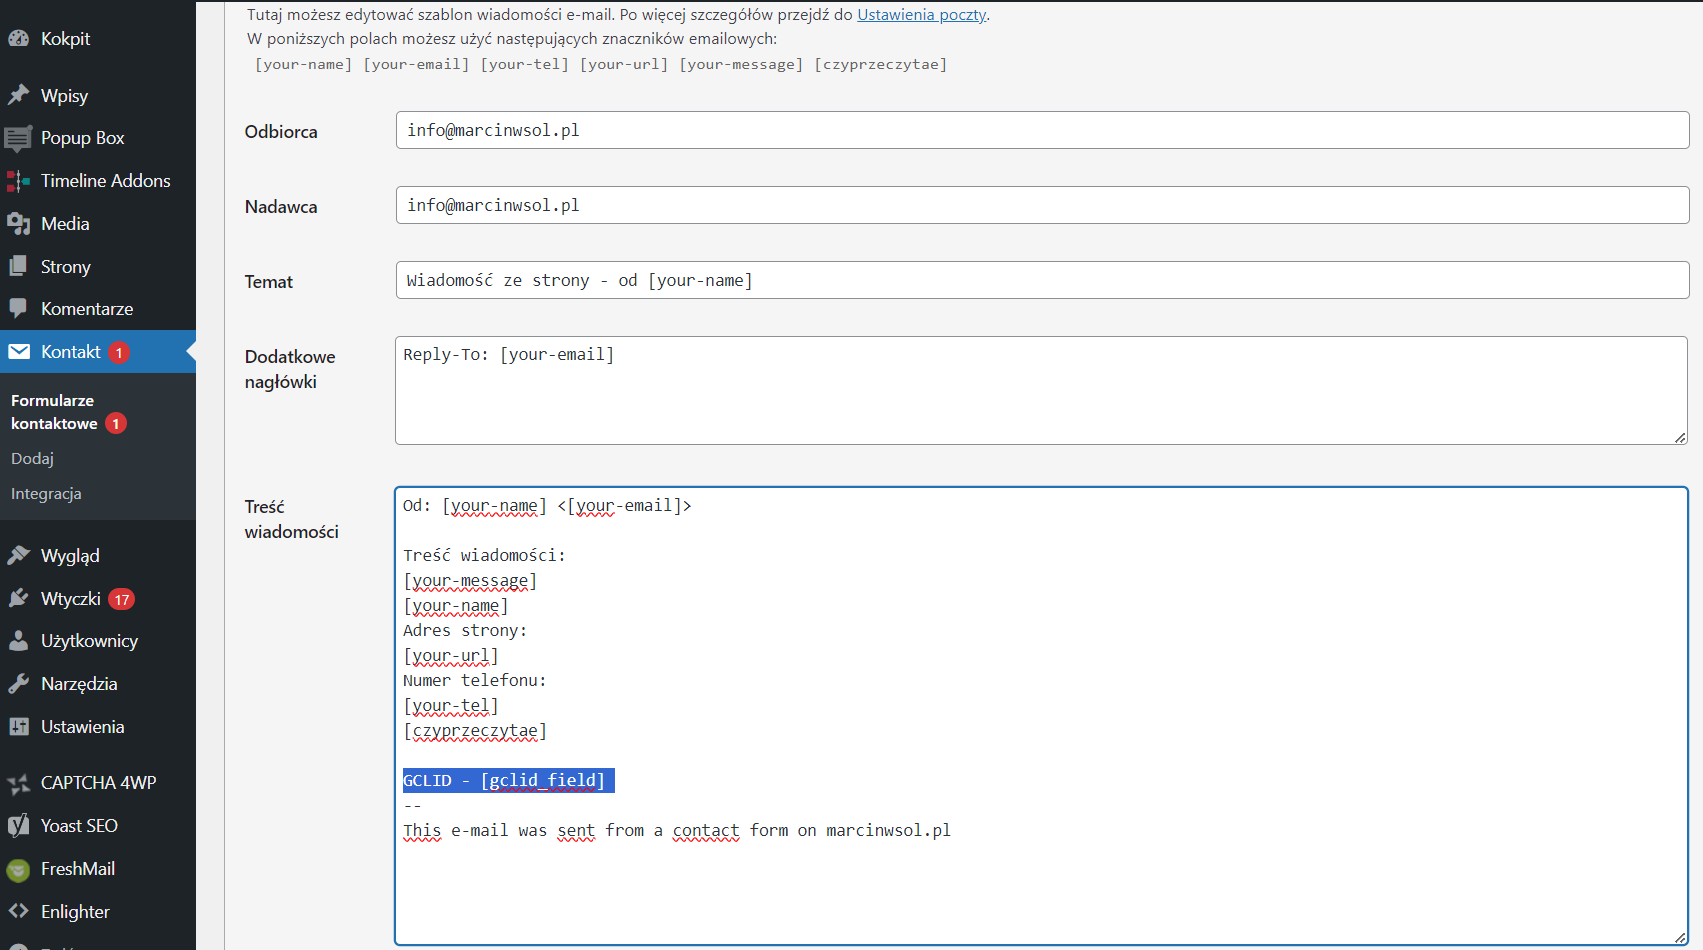
Task: Click the Dodatkowe nagłówki textarea
Action: click(x=1041, y=390)
